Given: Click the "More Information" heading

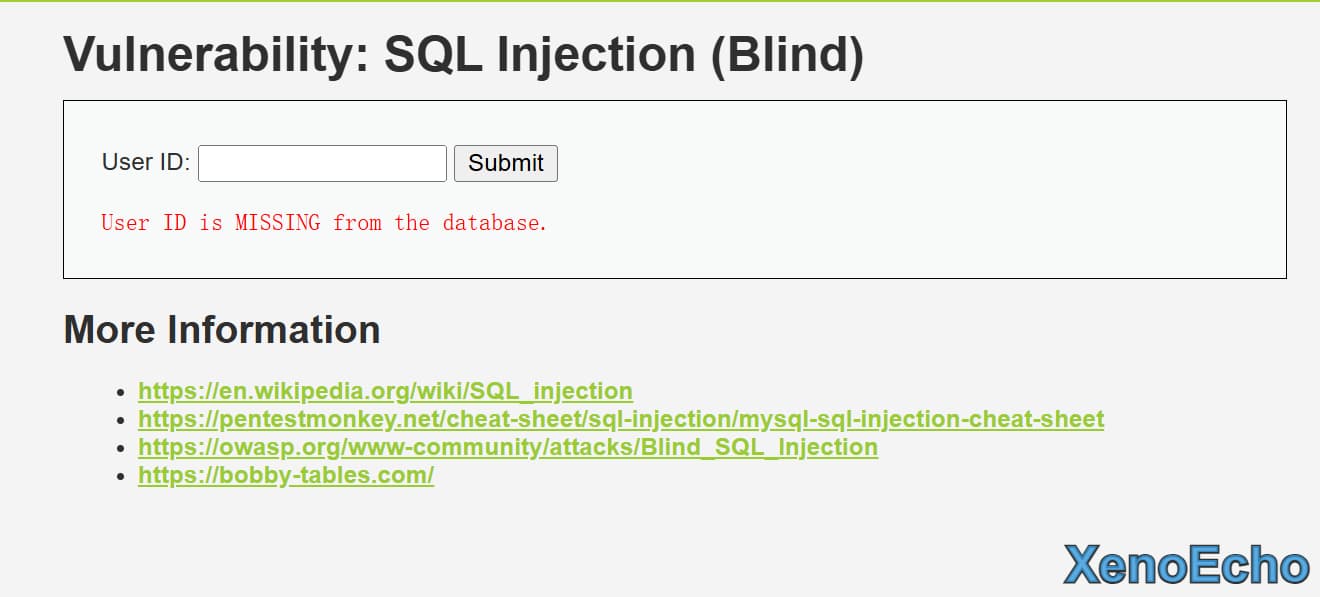Looking at the screenshot, I should pyautogui.click(x=222, y=329).
